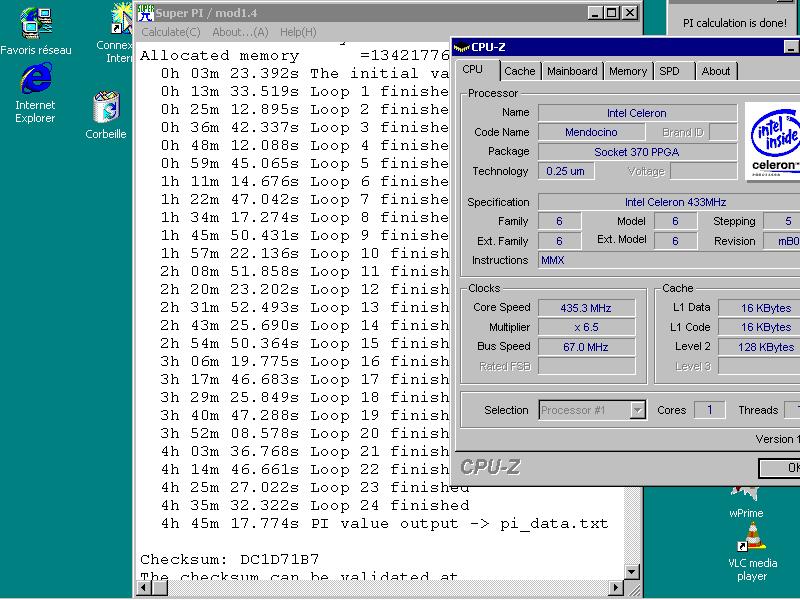800x600 pixels.
Task: Open the About...(A) menu in Super PI
Action: (x=240, y=32)
